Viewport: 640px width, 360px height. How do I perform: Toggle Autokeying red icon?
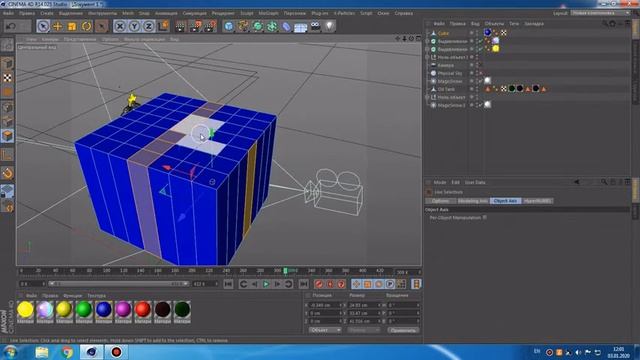click(x=330, y=284)
